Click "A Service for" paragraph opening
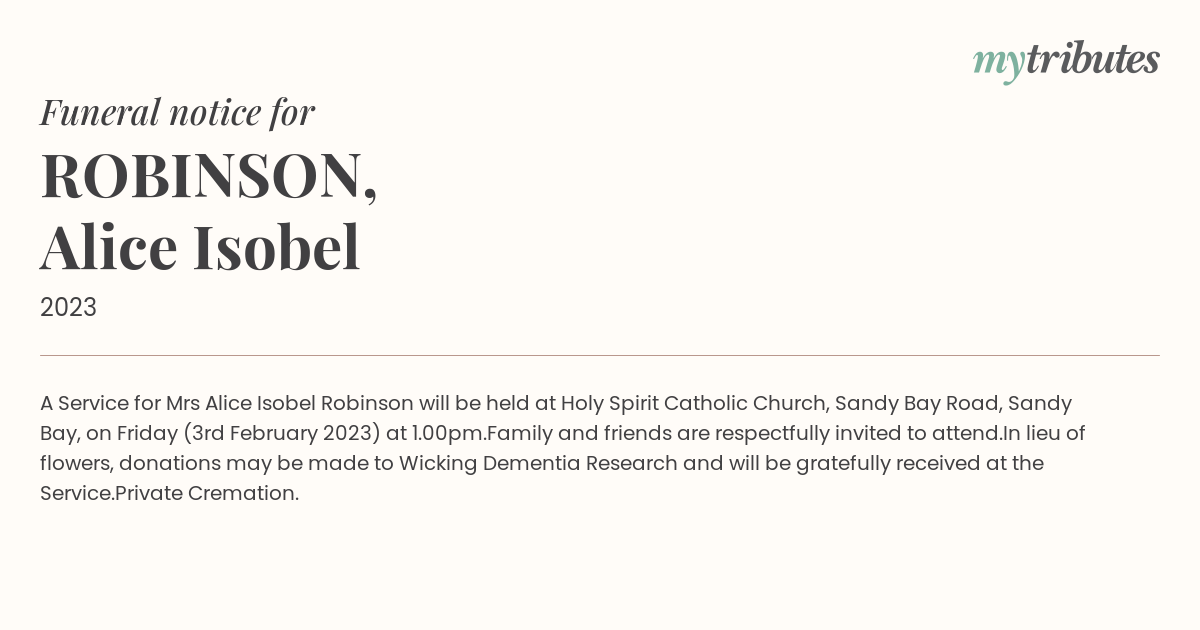This screenshot has width=1200, height=630. [x=100, y=403]
